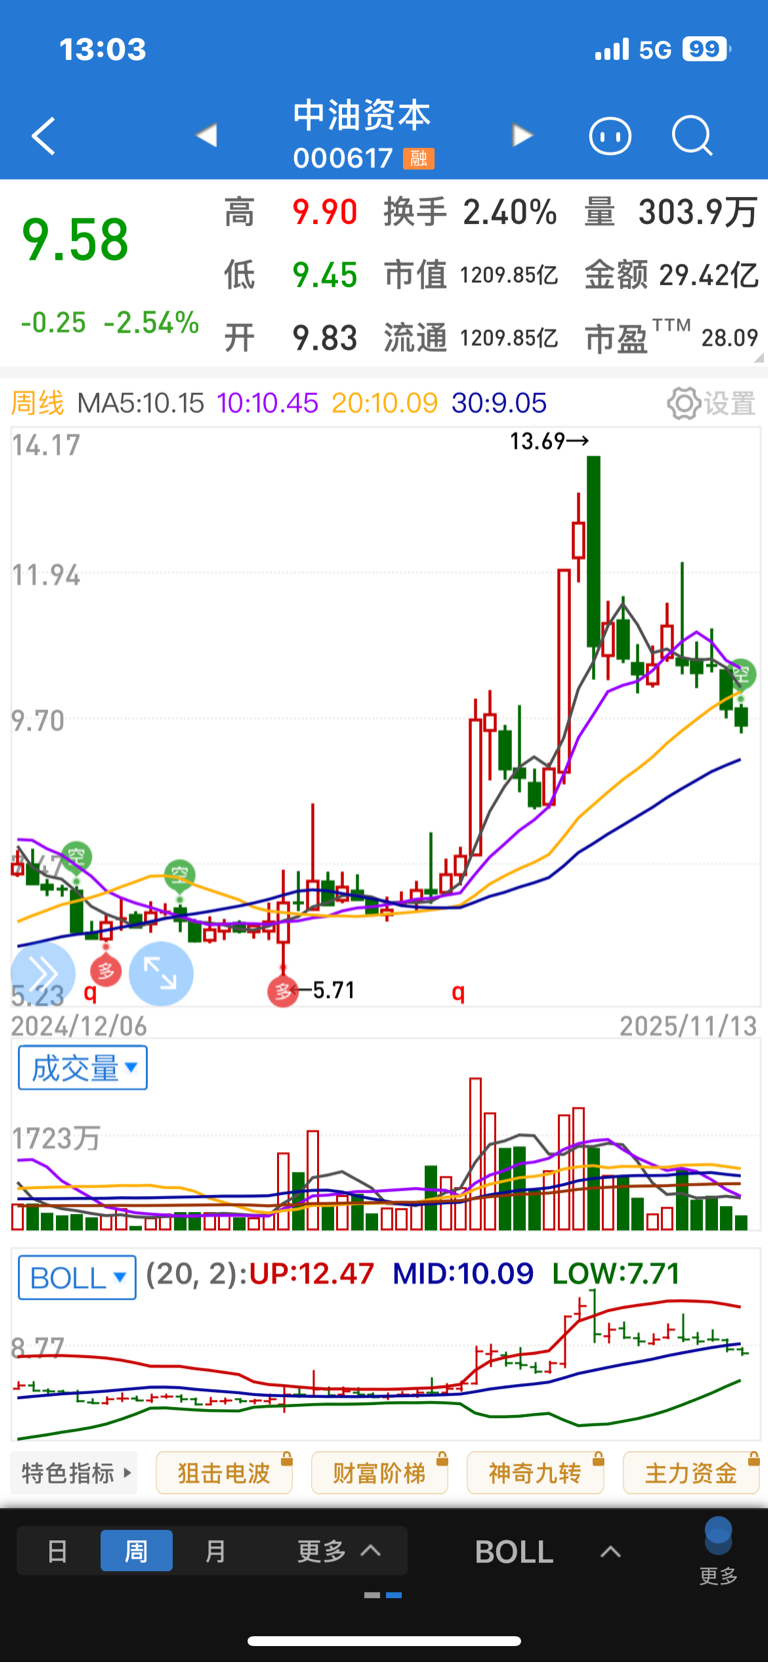Tap the turnover rate 2.40%
The height and width of the screenshot is (1663, 768).
tap(509, 212)
